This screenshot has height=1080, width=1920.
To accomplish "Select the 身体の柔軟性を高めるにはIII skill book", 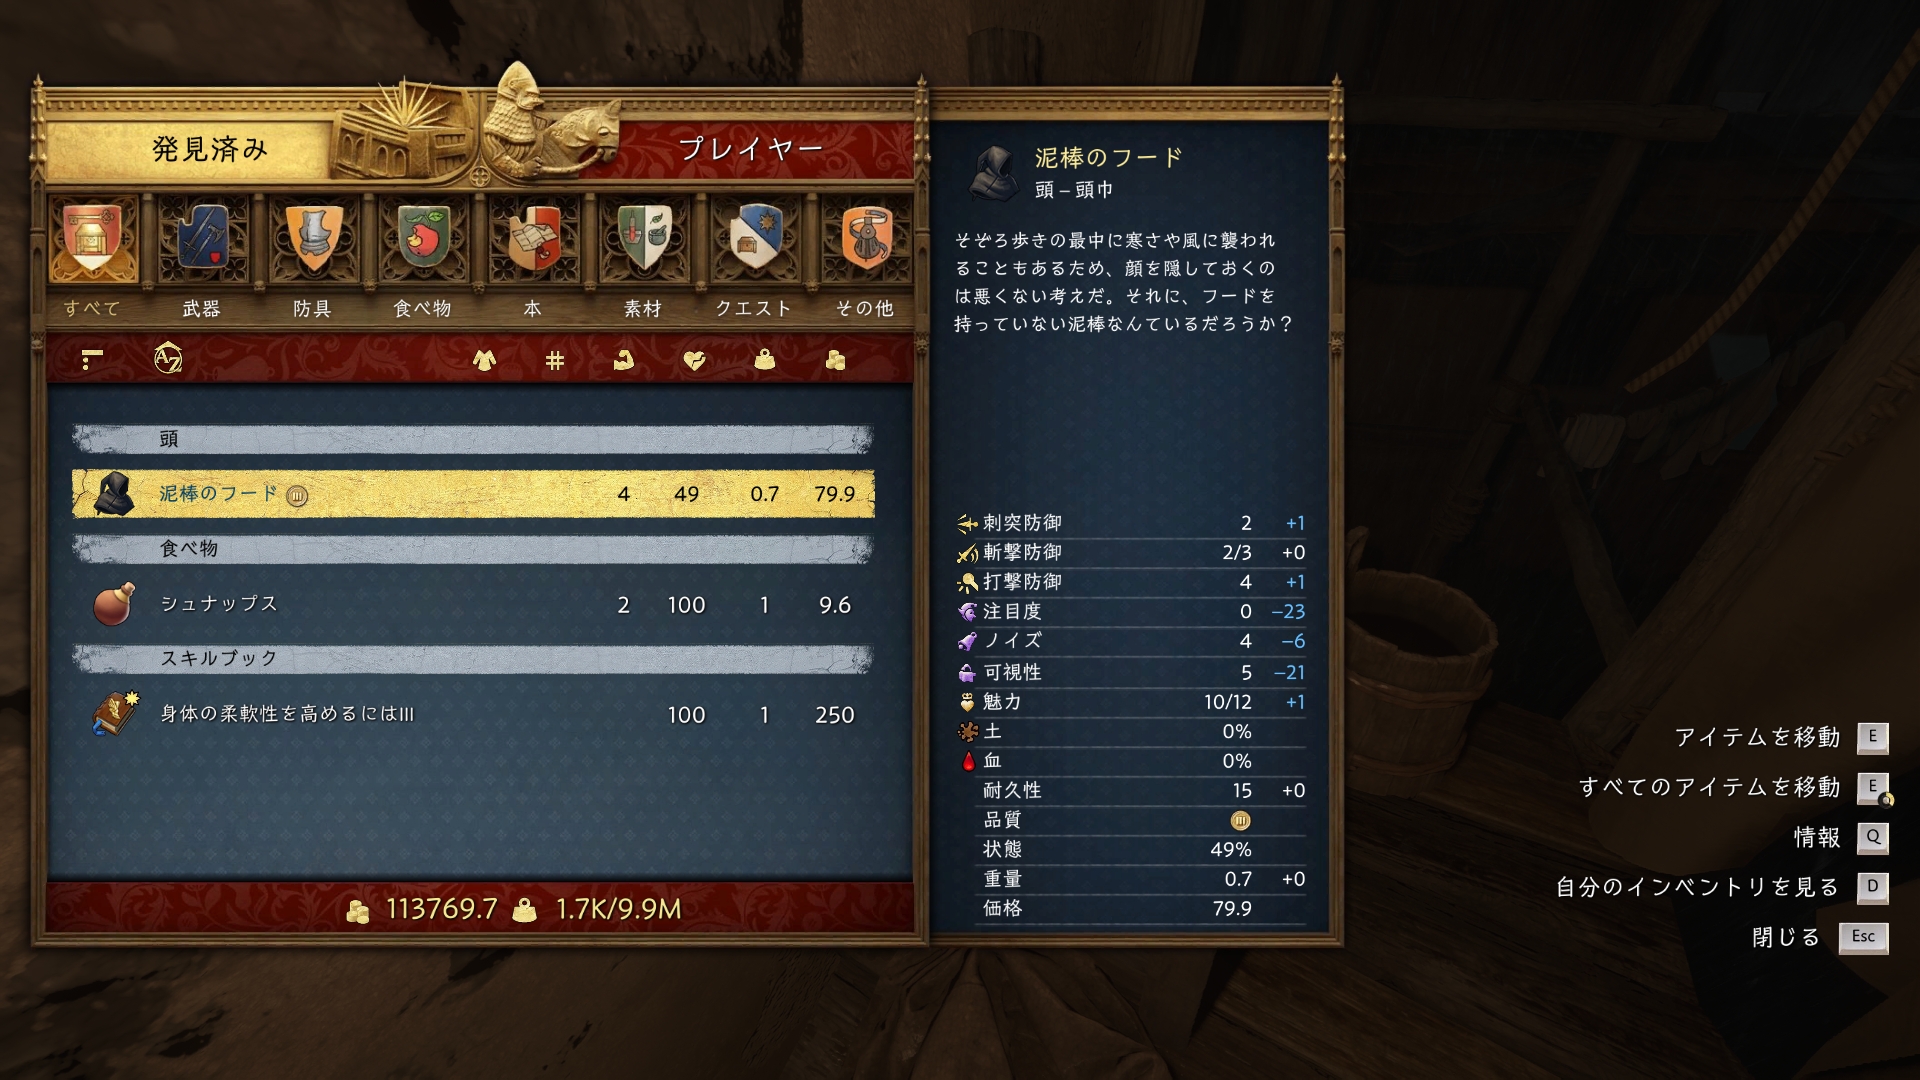I will coord(473,714).
